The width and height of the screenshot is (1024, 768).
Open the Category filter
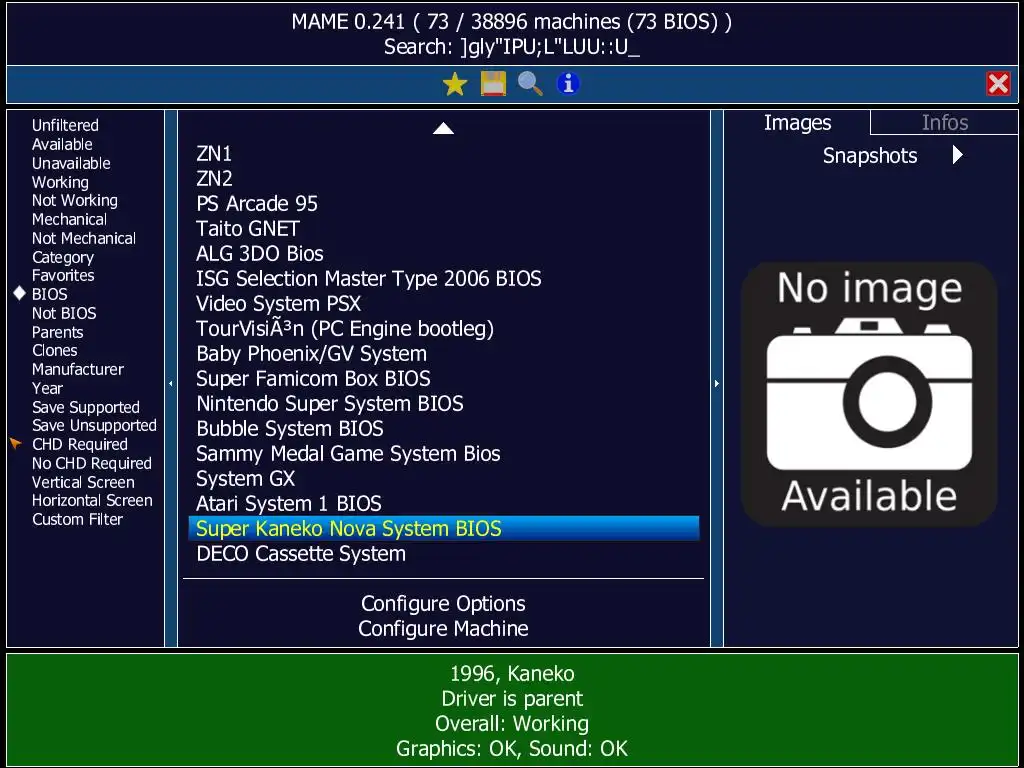pyautogui.click(x=63, y=257)
